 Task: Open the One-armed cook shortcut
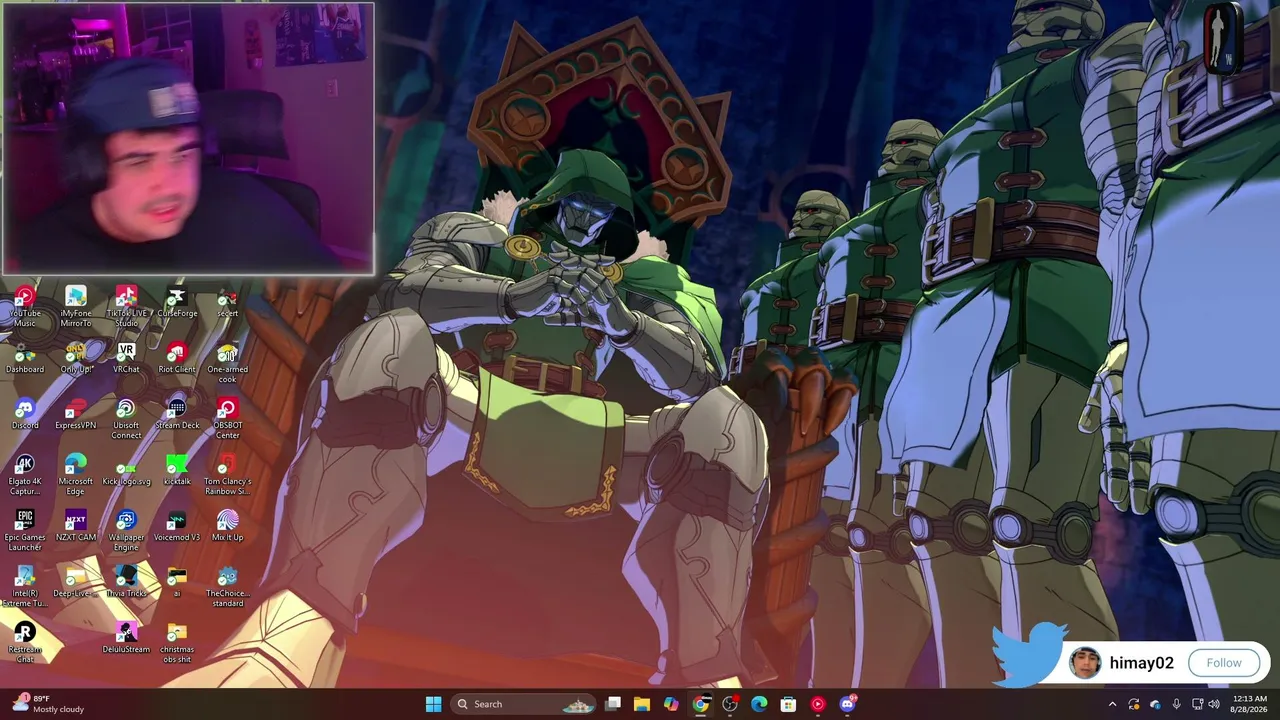pos(228,362)
